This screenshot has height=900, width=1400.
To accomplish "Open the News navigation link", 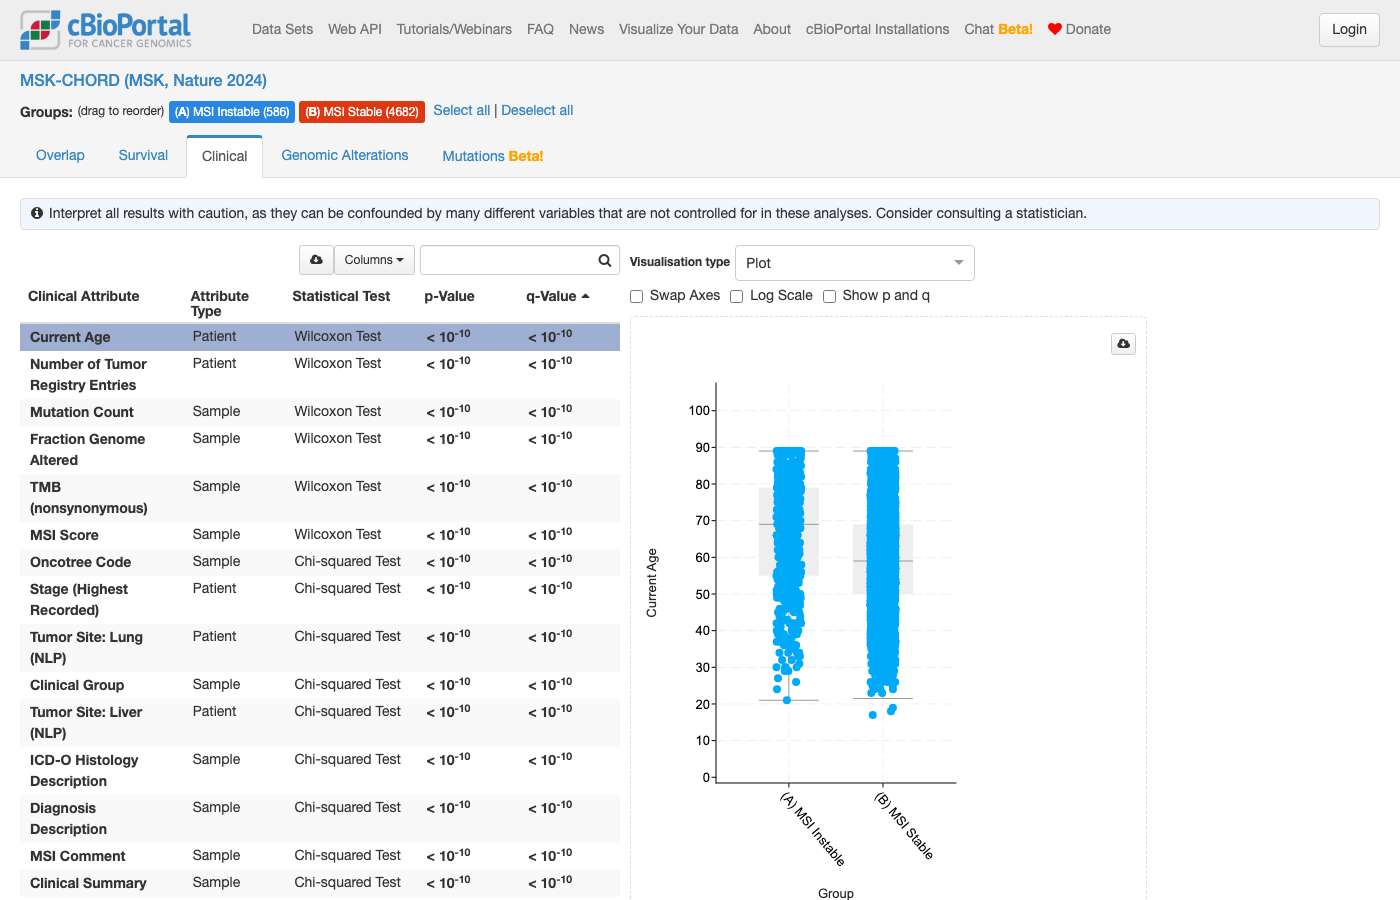I will (586, 29).
